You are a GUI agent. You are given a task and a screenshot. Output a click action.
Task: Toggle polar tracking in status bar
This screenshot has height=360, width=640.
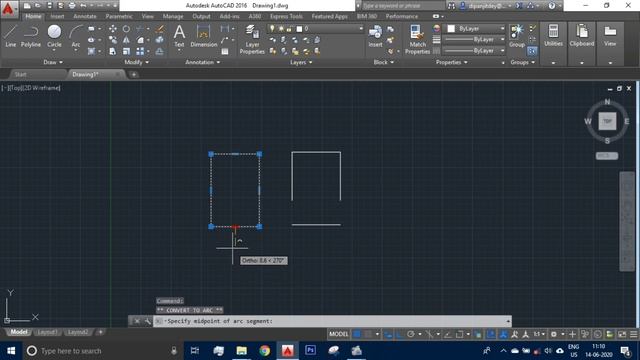click(x=411, y=334)
